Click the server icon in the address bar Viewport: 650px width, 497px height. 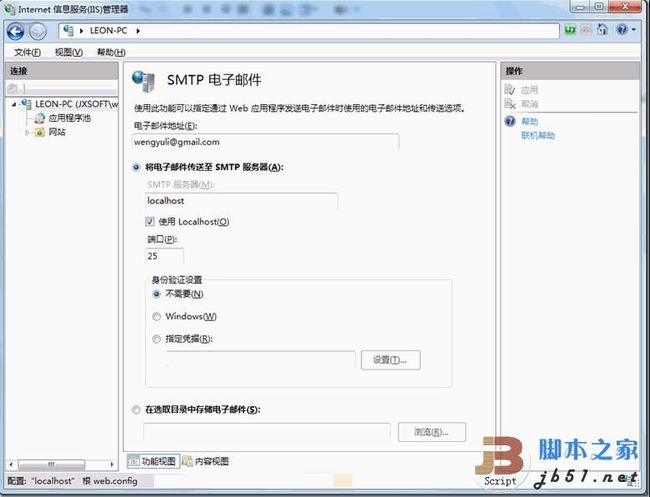(x=68, y=31)
